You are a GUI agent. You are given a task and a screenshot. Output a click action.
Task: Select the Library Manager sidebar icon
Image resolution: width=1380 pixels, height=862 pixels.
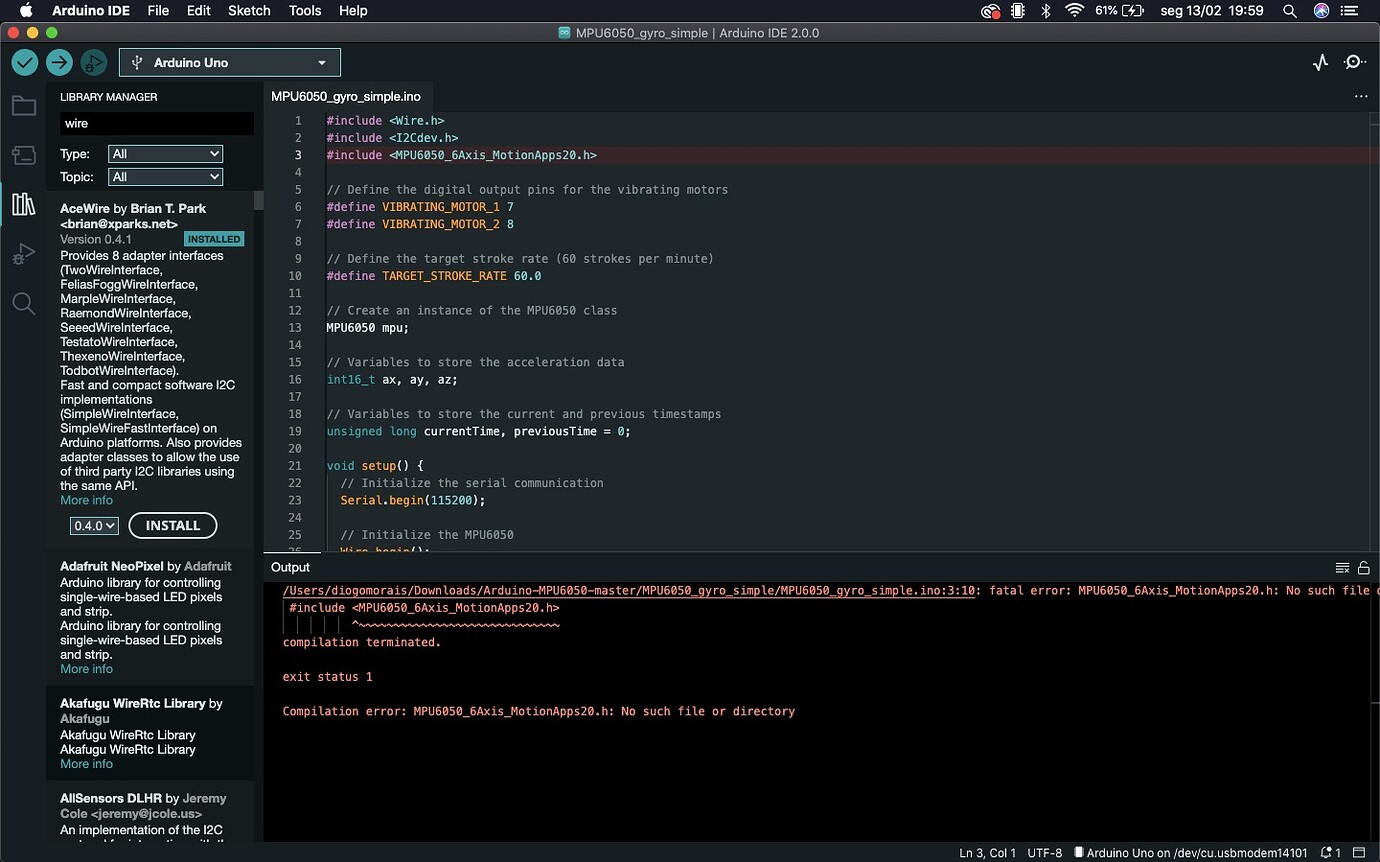click(x=23, y=205)
